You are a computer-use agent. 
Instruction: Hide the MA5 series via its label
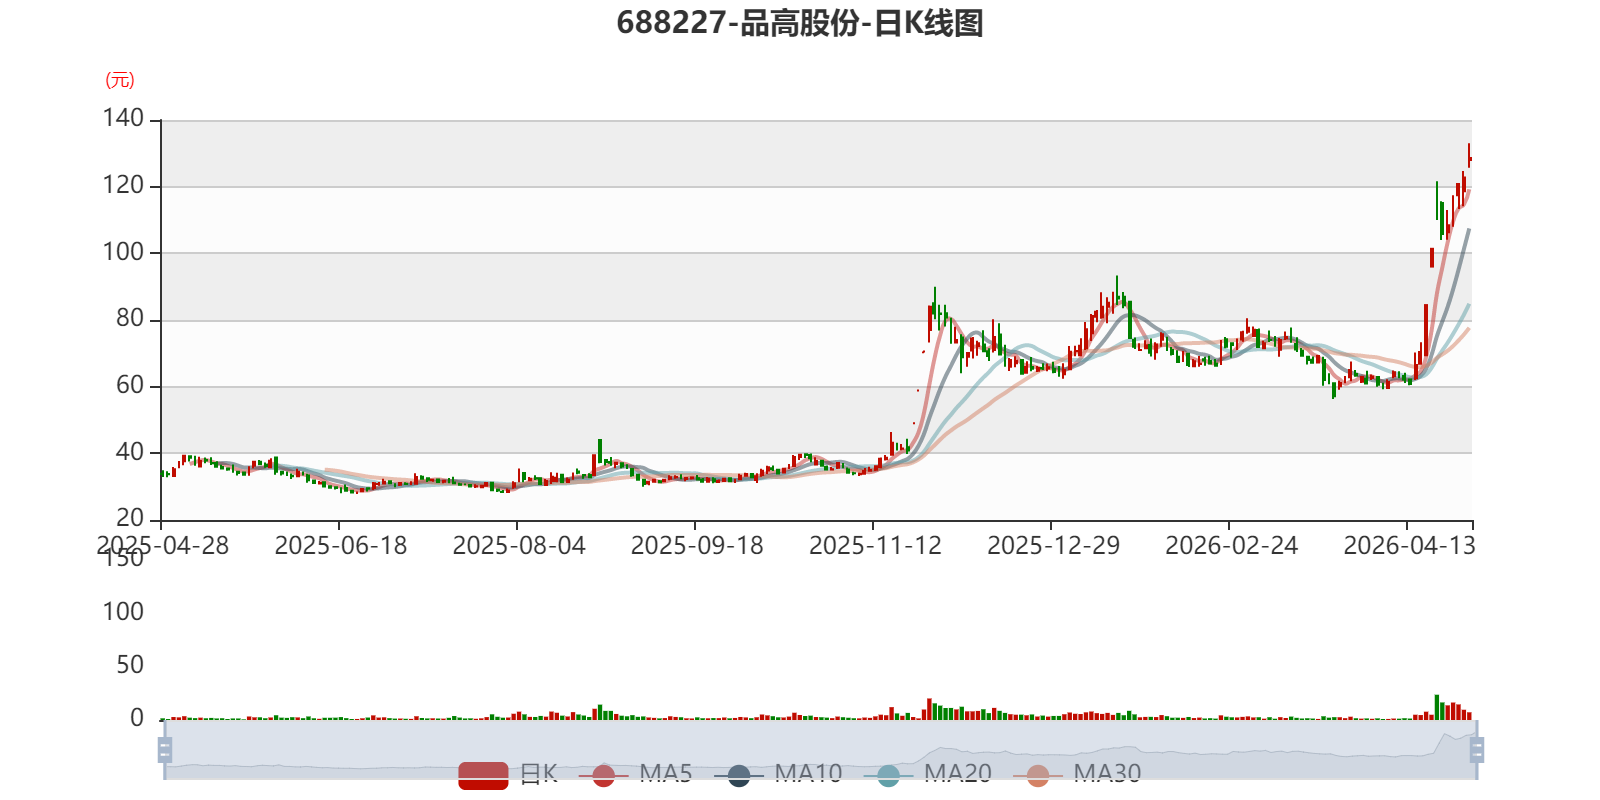pyautogui.click(x=665, y=773)
